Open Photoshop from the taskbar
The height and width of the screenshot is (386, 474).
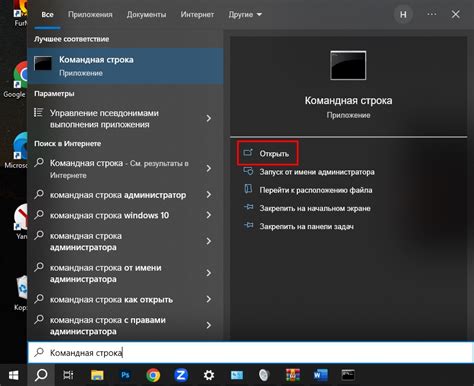pos(125,375)
